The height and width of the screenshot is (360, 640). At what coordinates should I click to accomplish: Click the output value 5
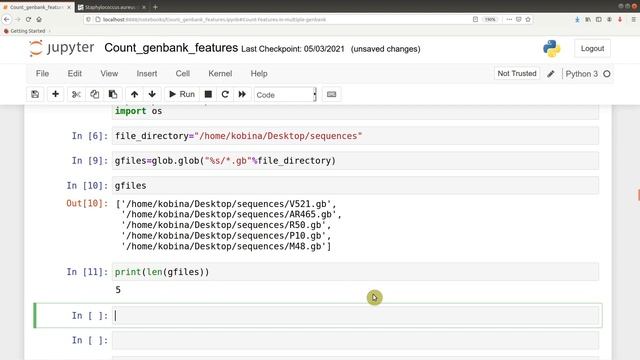tap(118, 290)
